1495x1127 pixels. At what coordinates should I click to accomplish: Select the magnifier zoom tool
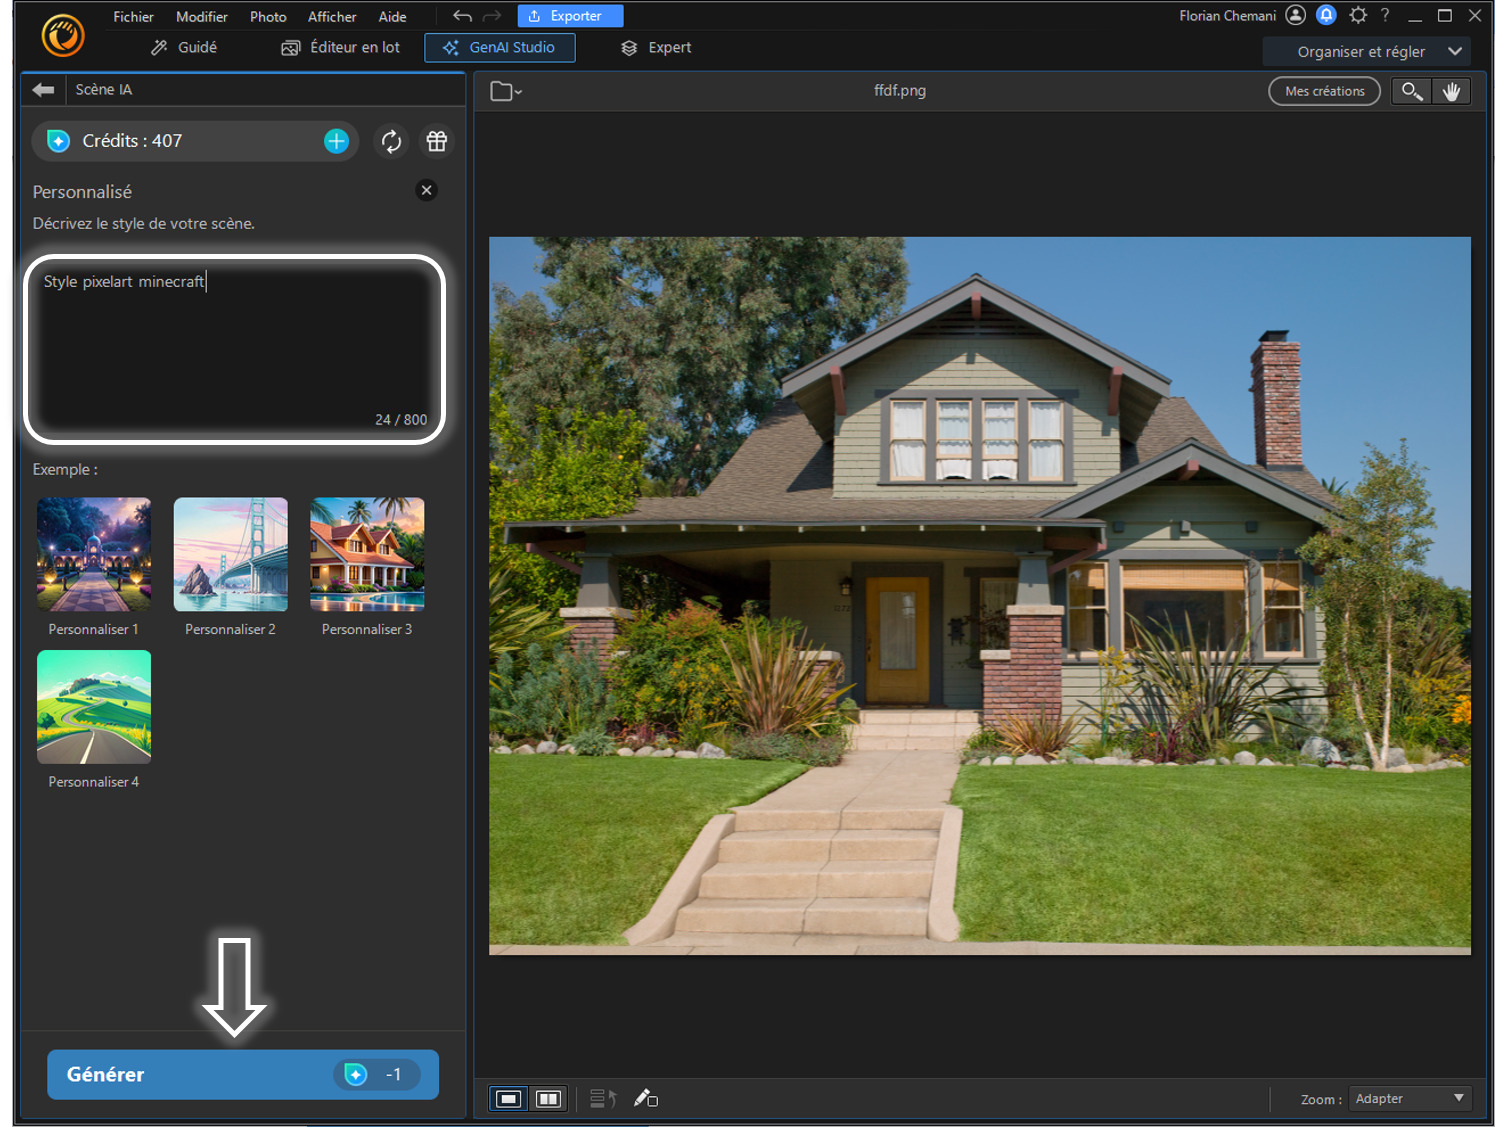pyautogui.click(x=1411, y=91)
